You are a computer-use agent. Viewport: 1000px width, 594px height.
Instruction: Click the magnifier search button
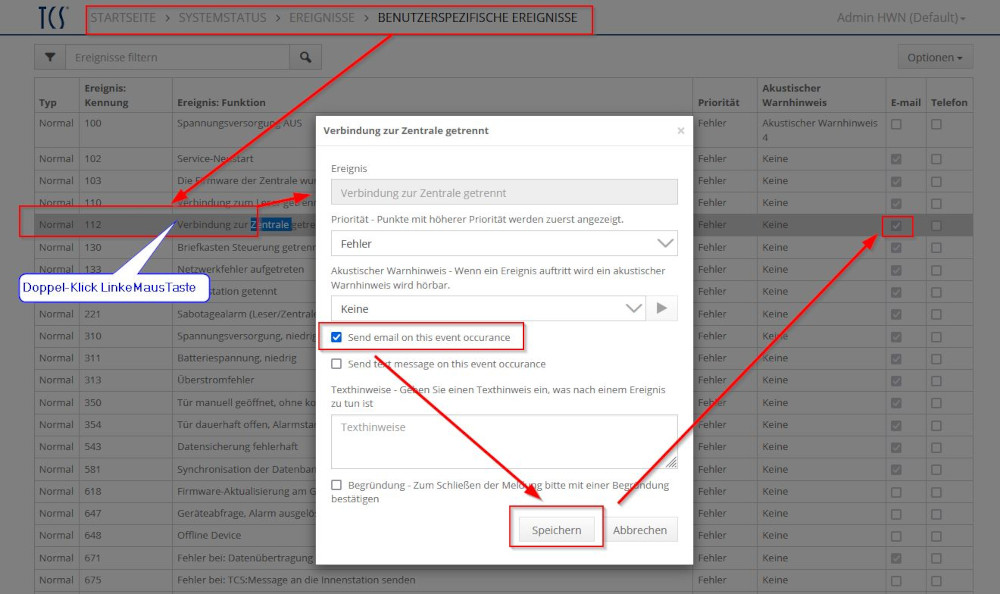pyautogui.click(x=306, y=58)
